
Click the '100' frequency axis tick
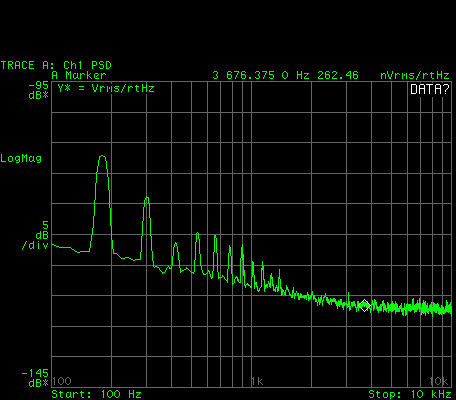pos(62,381)
